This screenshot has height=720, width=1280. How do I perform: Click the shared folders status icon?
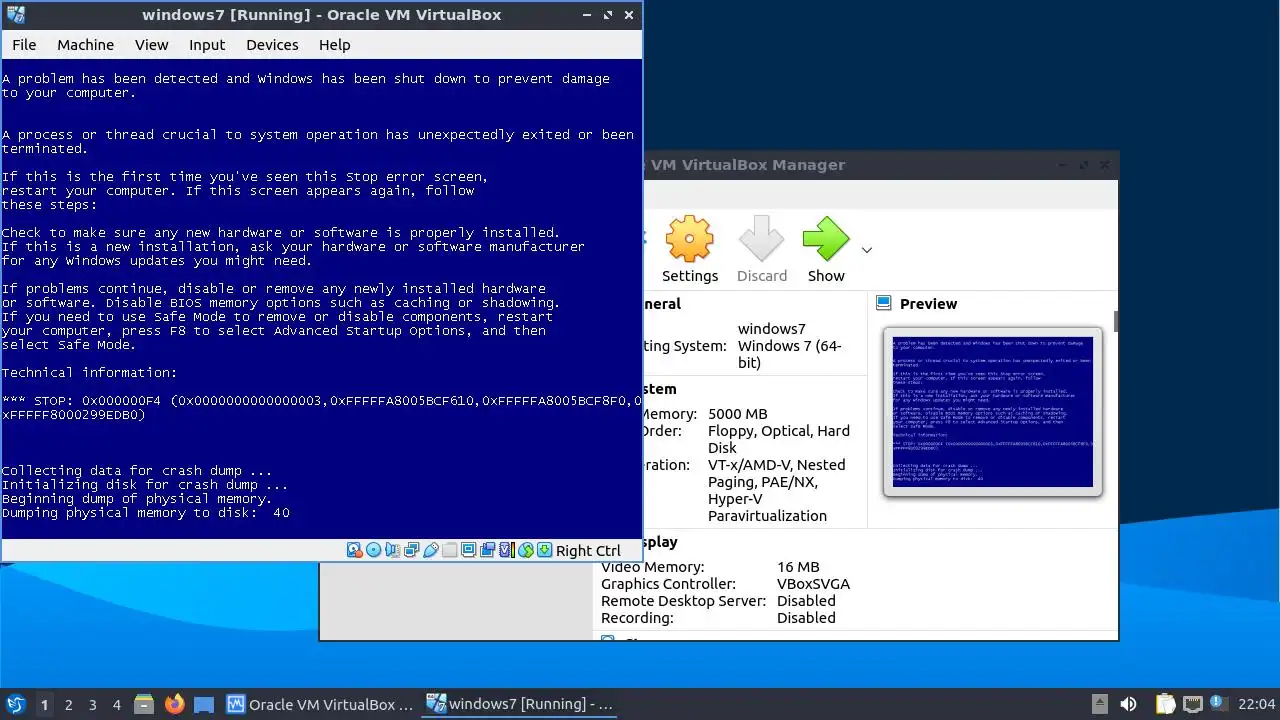(449, 550)
